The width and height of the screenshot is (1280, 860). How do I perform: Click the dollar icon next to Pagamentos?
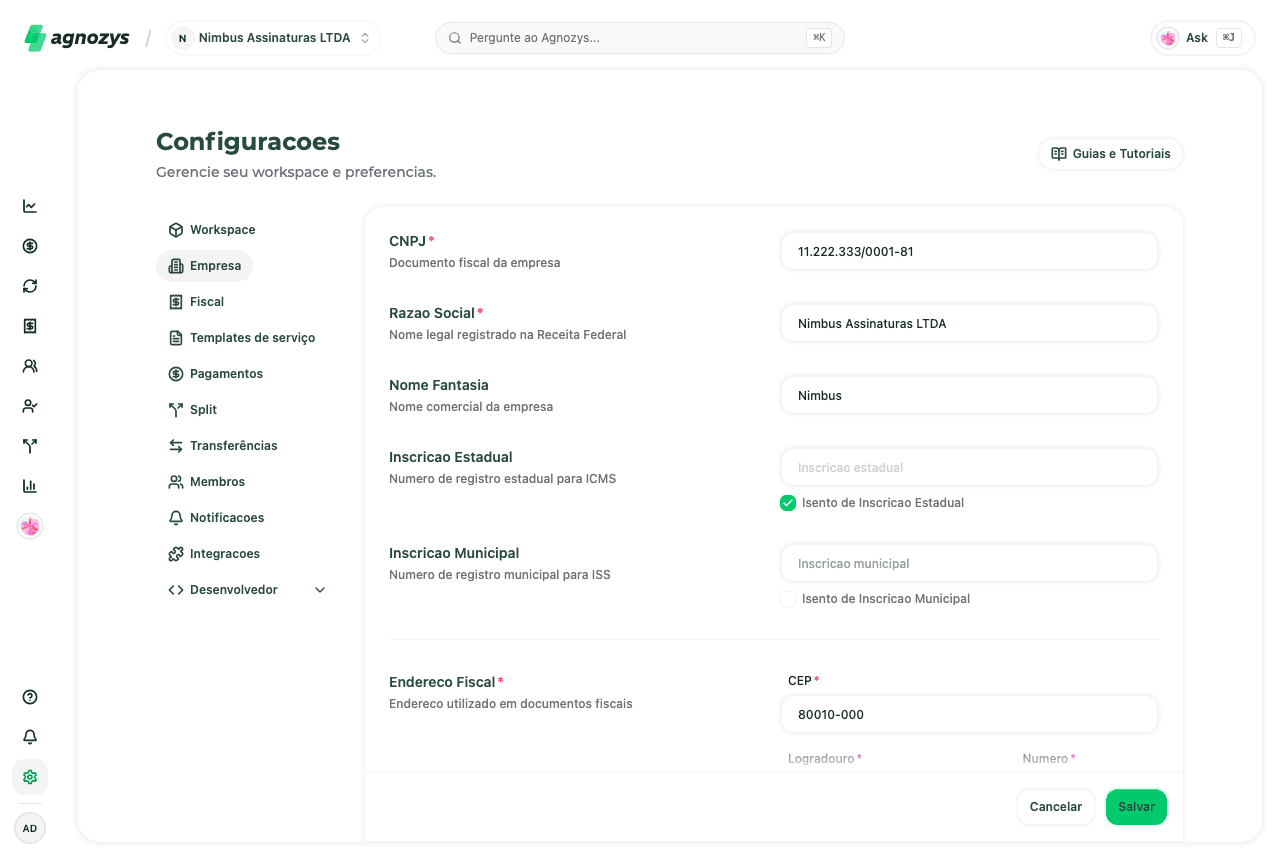(x=176, y=374)
